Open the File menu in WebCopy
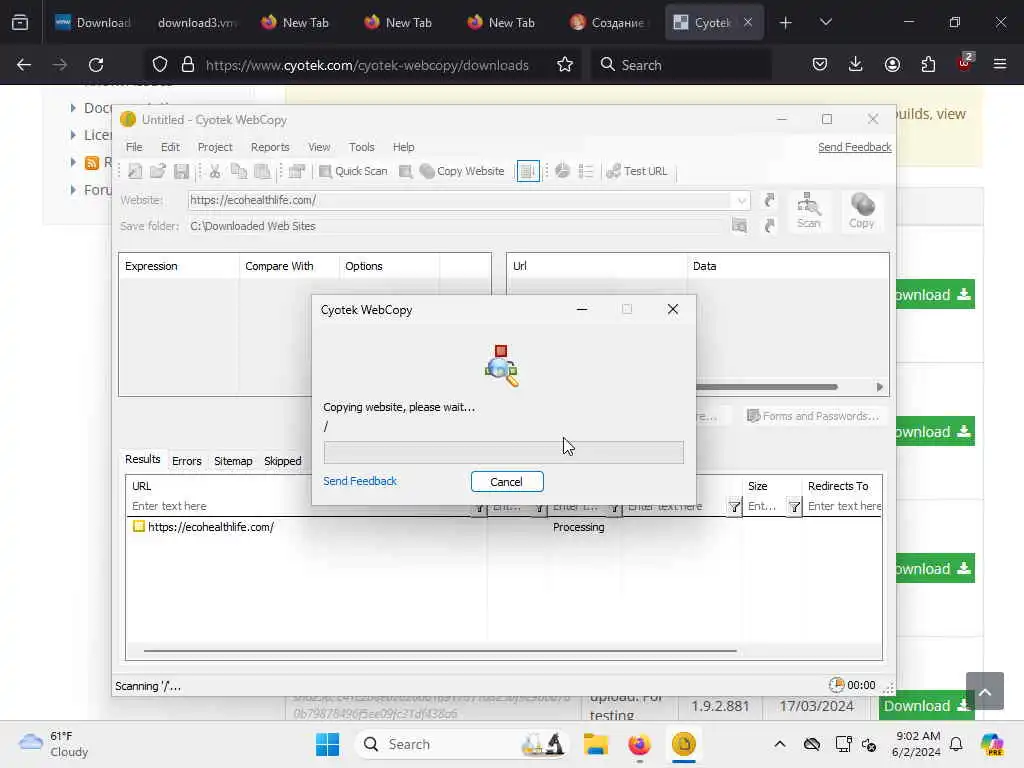Viewport: 1024px width, 768px height. click(x=134, y=147)
